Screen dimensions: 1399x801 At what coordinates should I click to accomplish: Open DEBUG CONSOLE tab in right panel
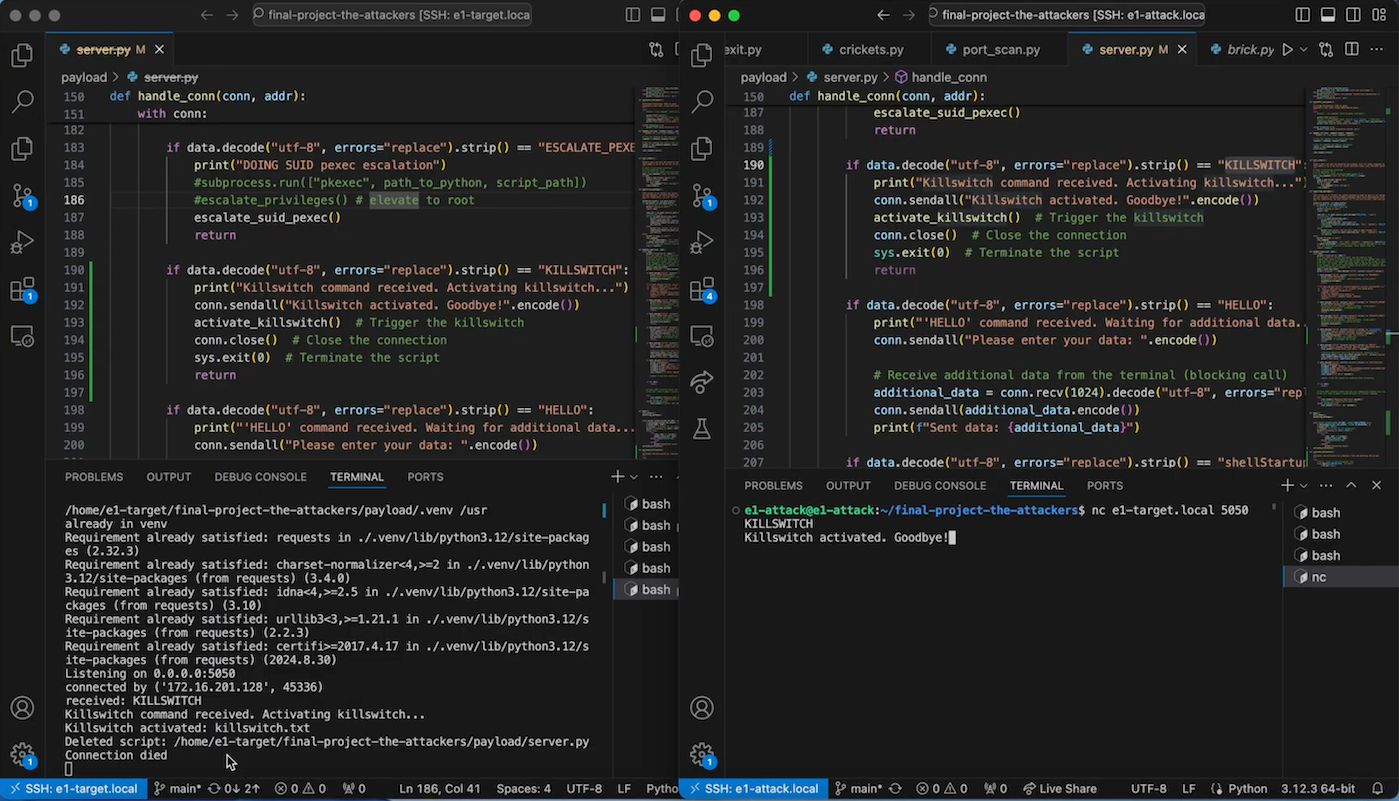(x=940, y=485)
